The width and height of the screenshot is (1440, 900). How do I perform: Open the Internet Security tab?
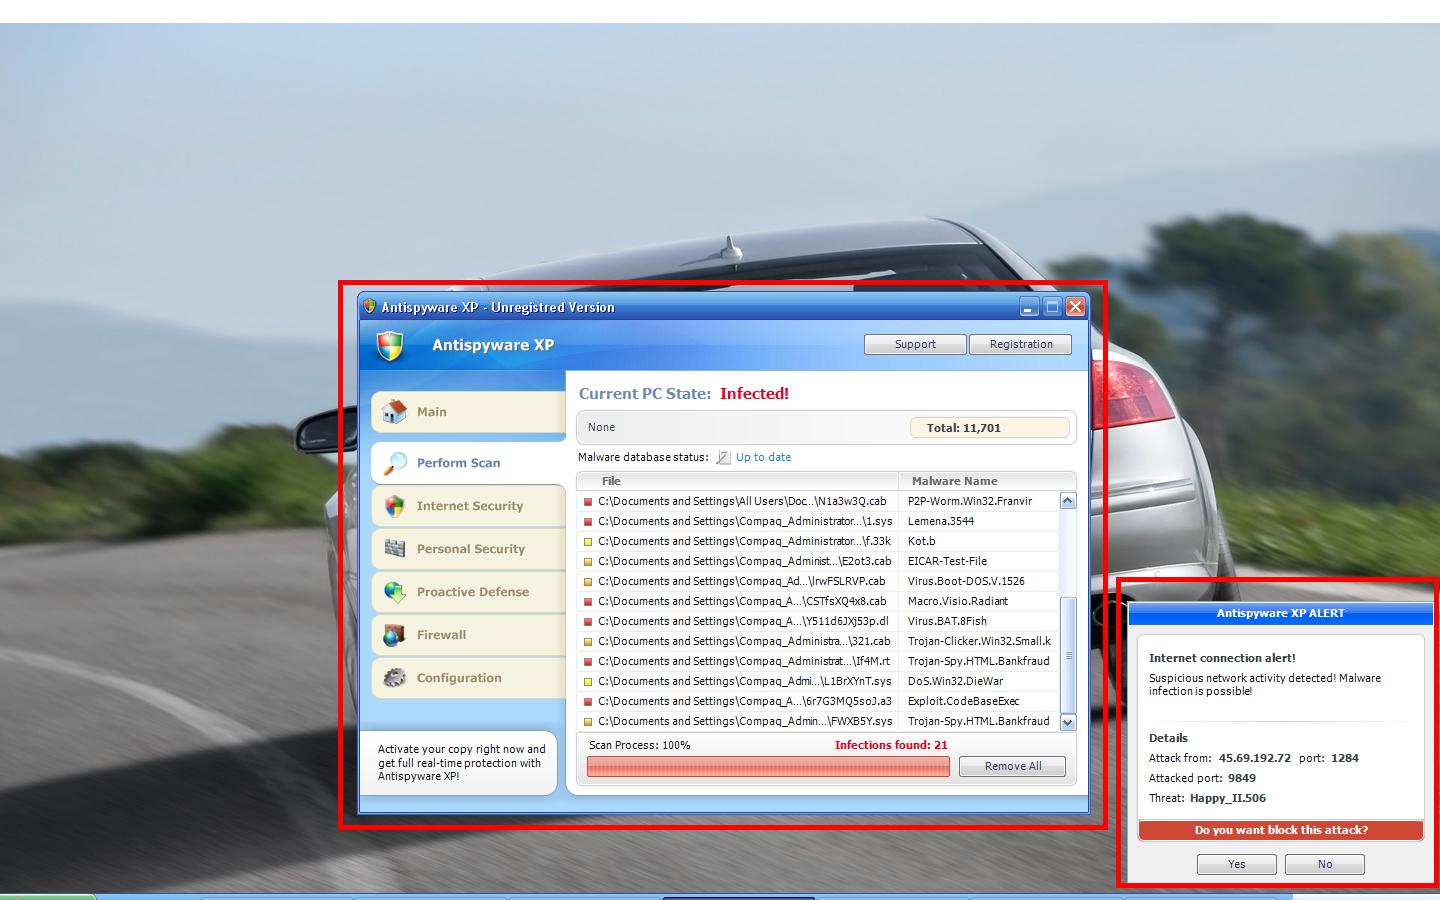click(x=469, y=506)
